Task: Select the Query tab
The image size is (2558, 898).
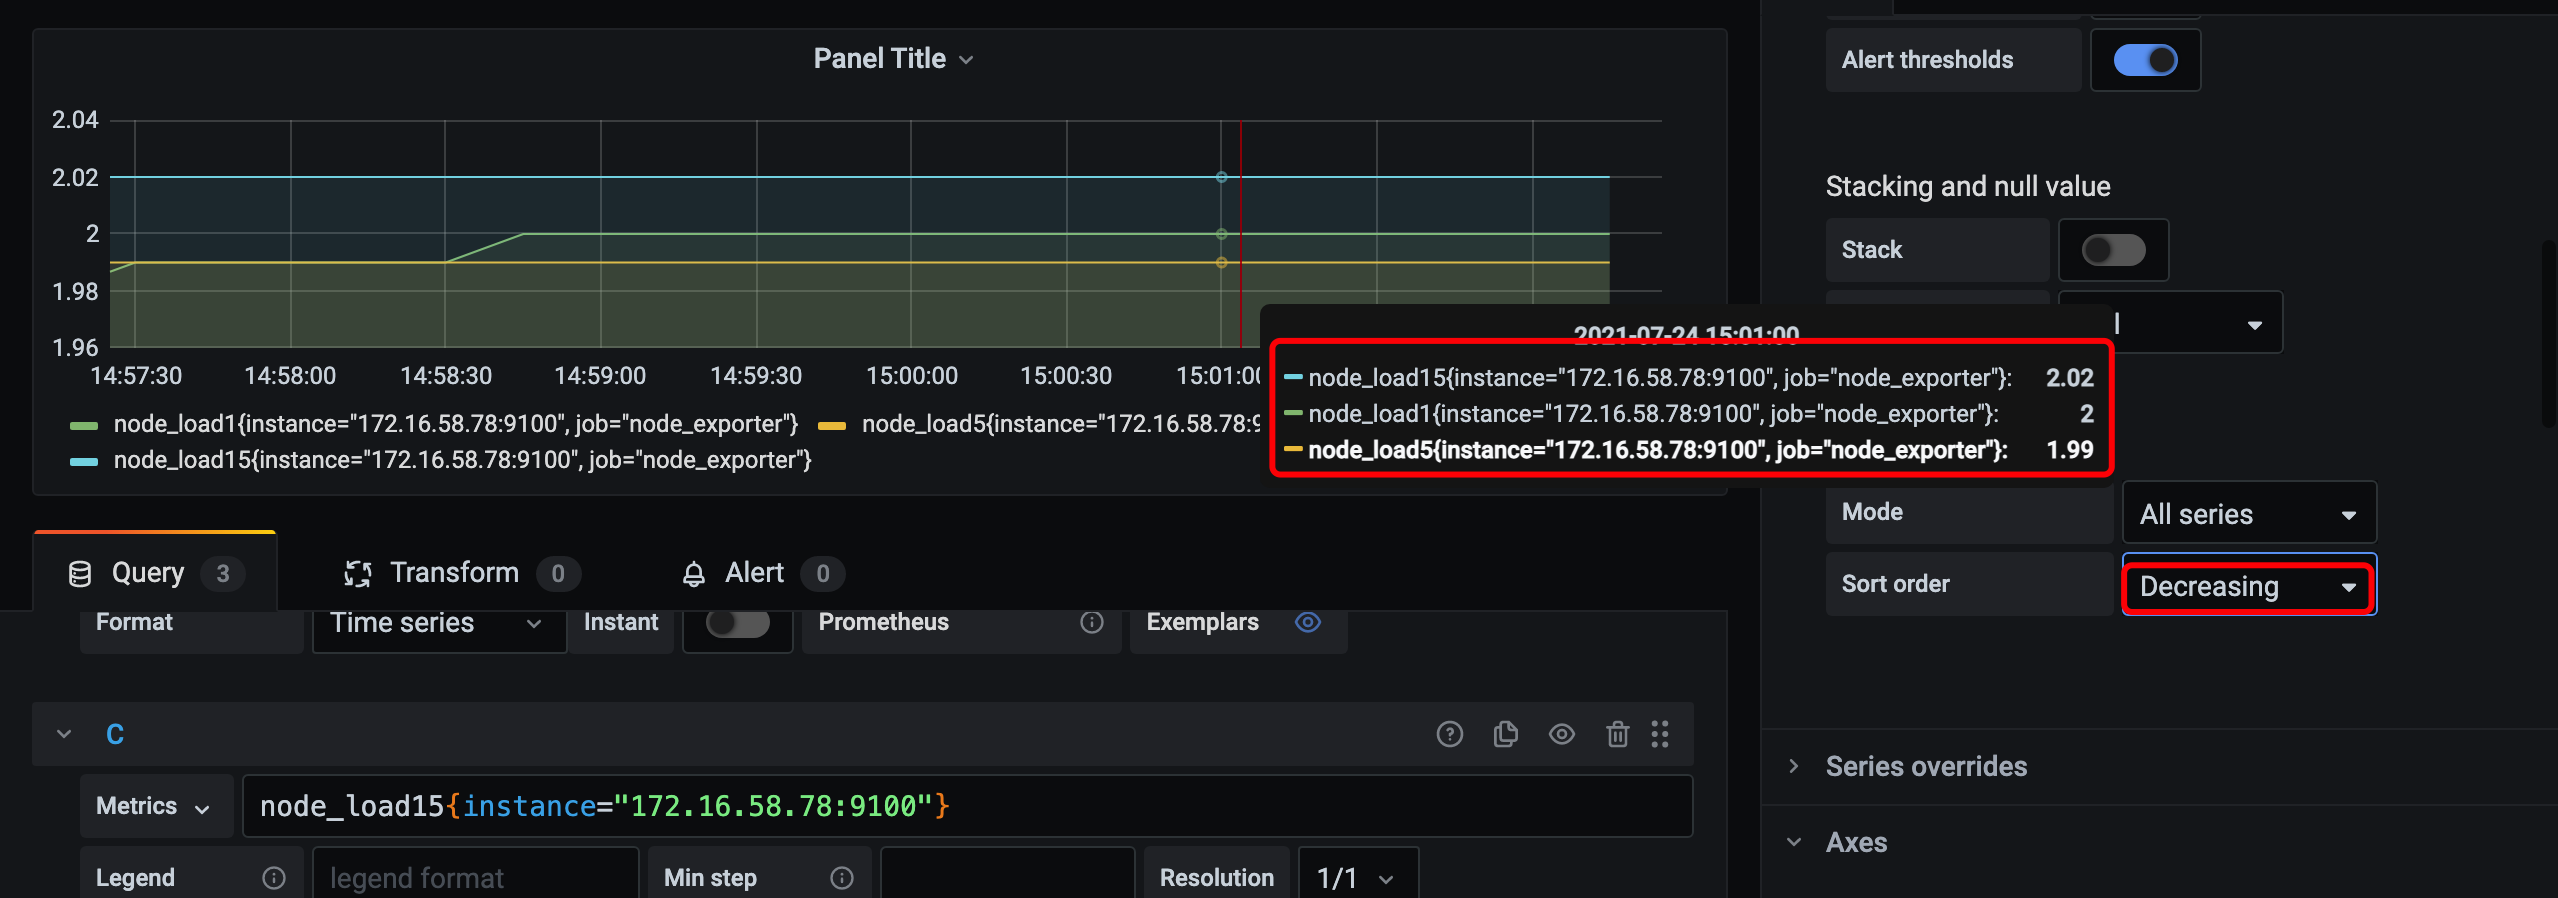Action: pos(155,573)
